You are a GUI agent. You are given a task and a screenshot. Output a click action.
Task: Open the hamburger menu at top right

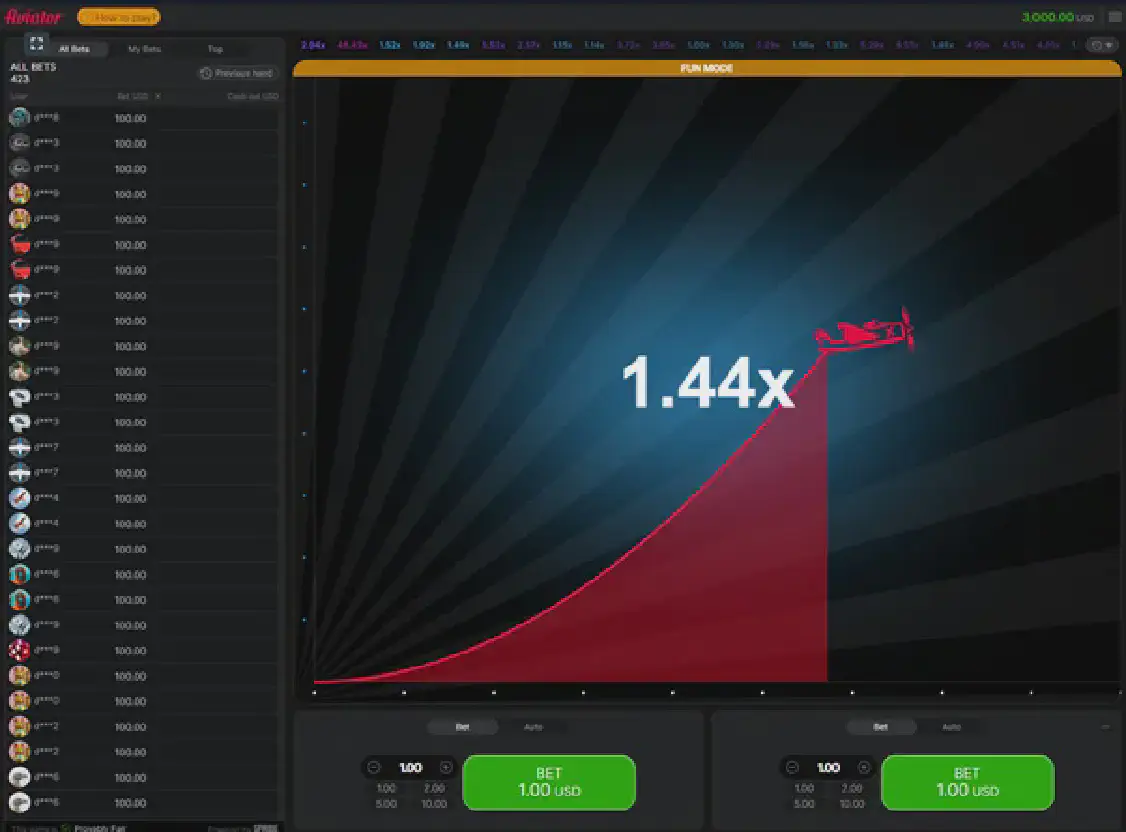[x=1114, y=17]
